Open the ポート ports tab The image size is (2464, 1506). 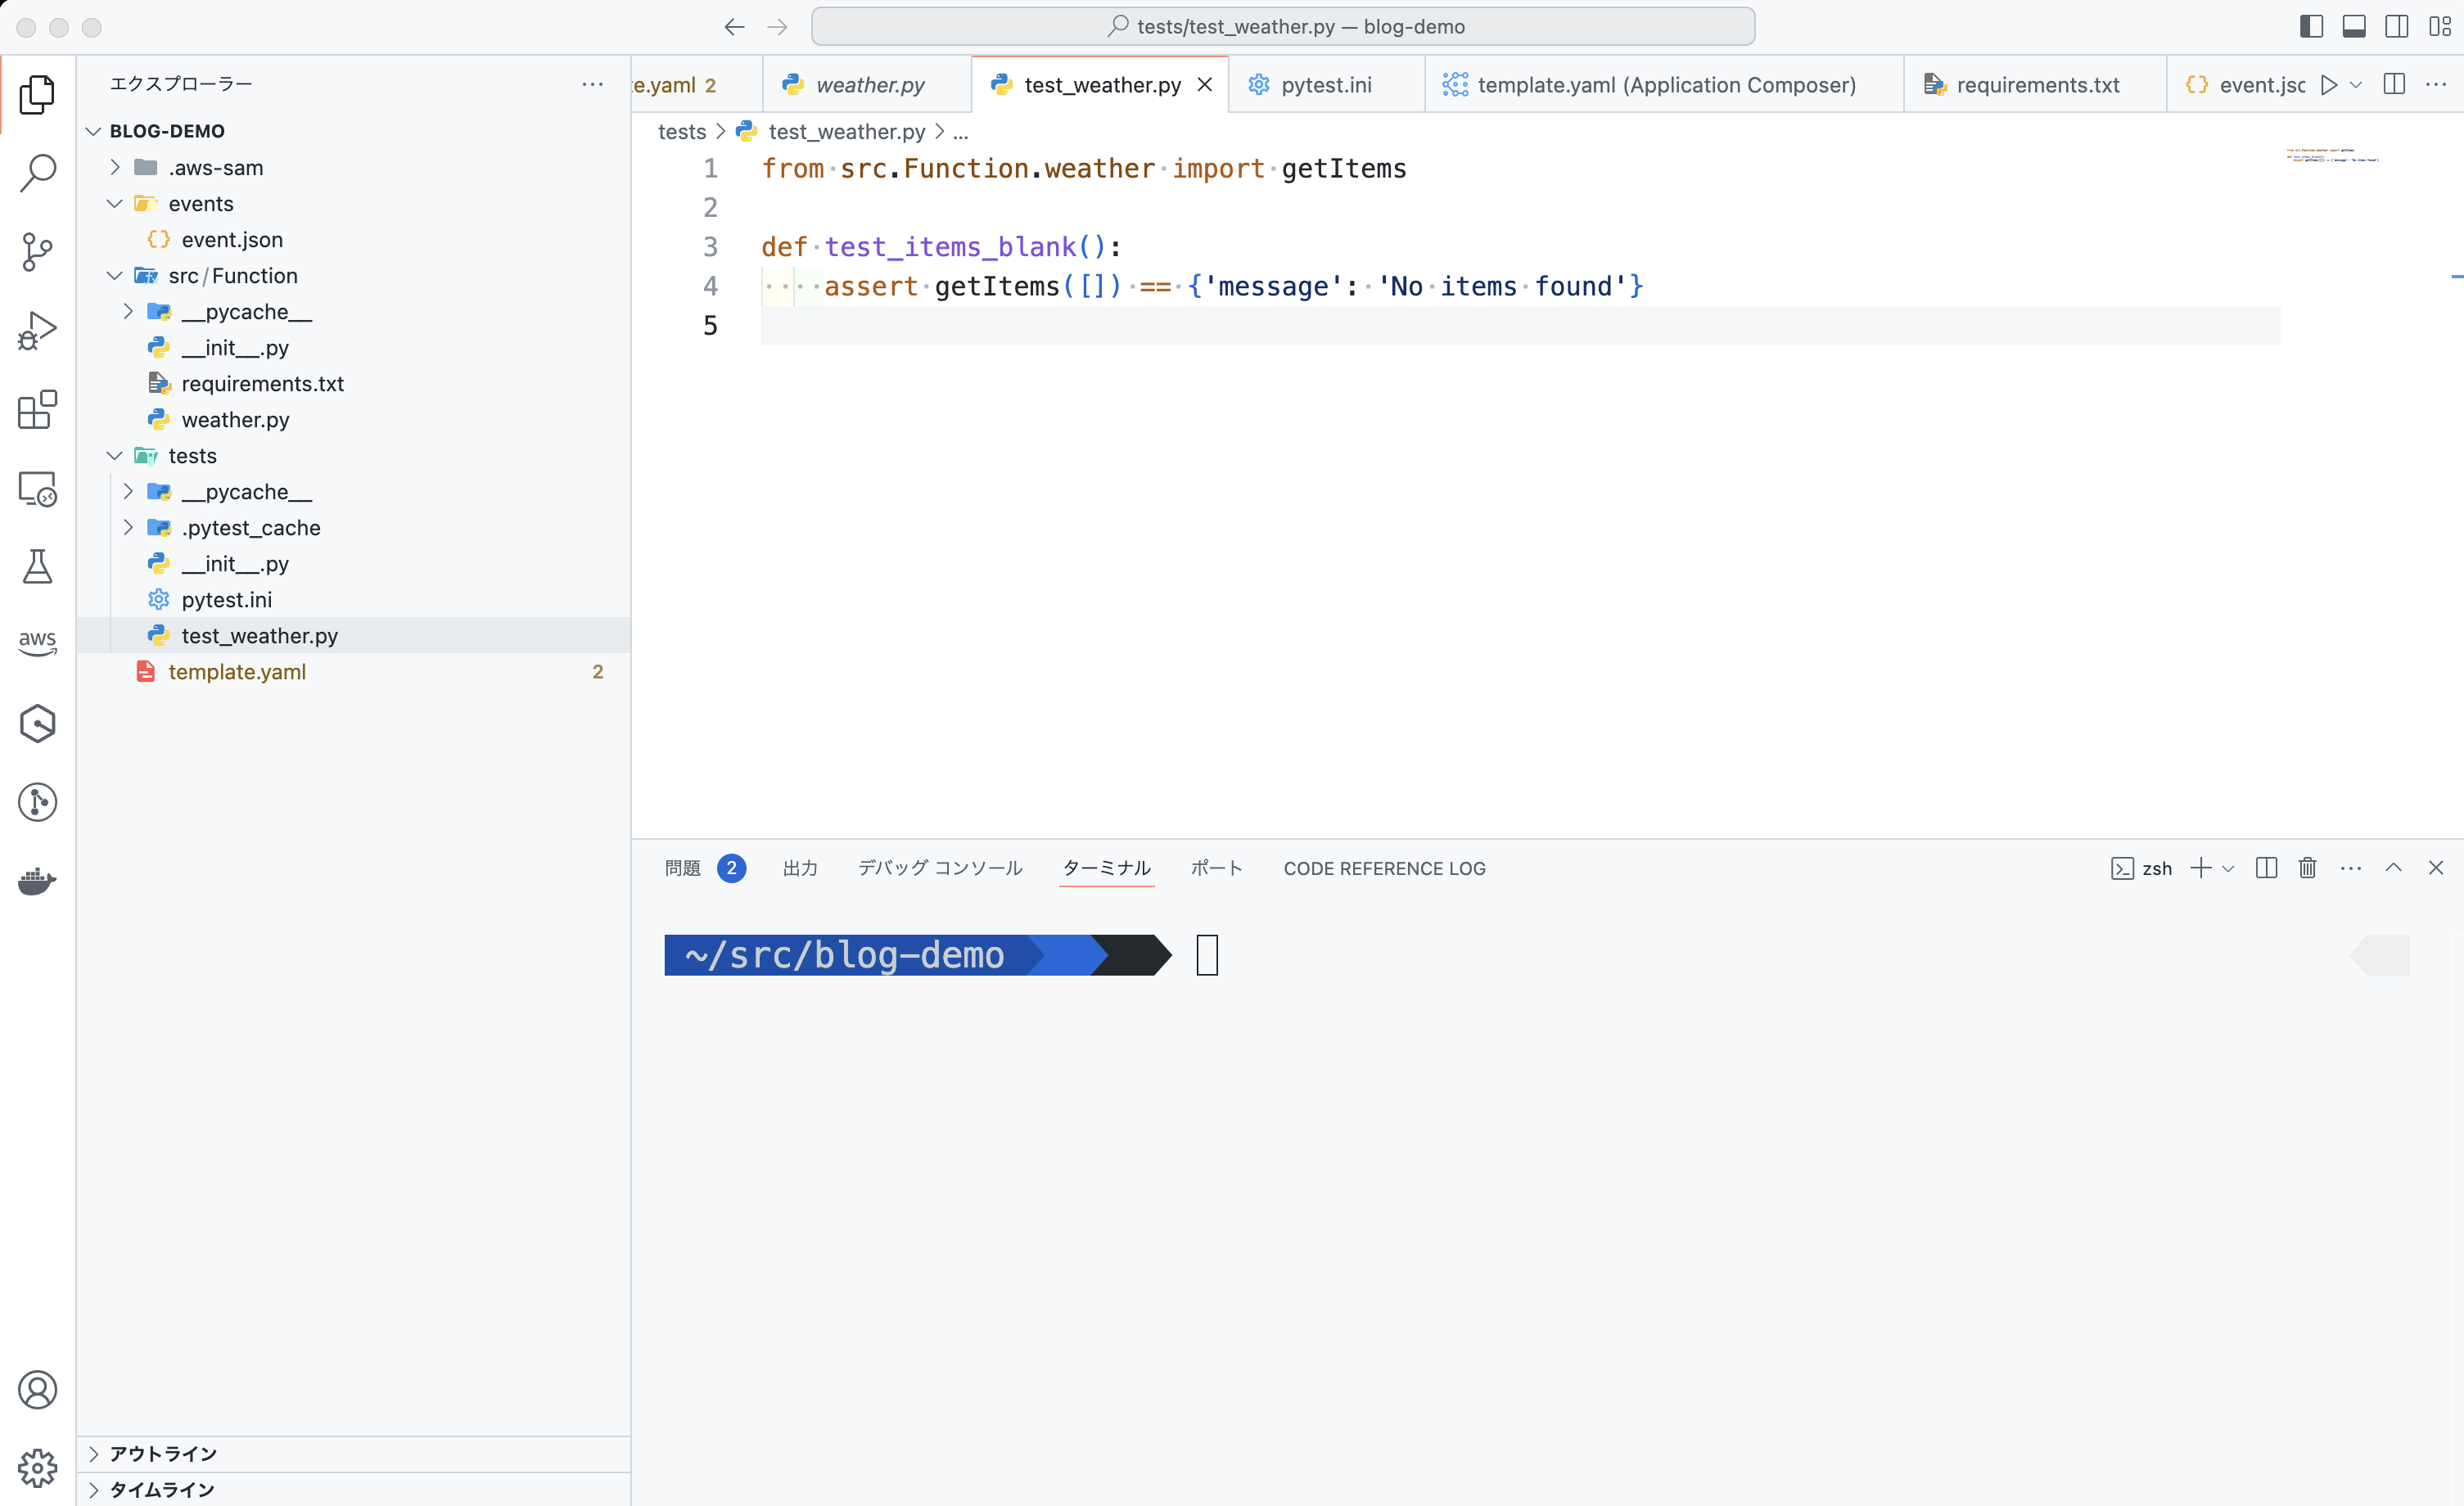[x=1216, y=868]
